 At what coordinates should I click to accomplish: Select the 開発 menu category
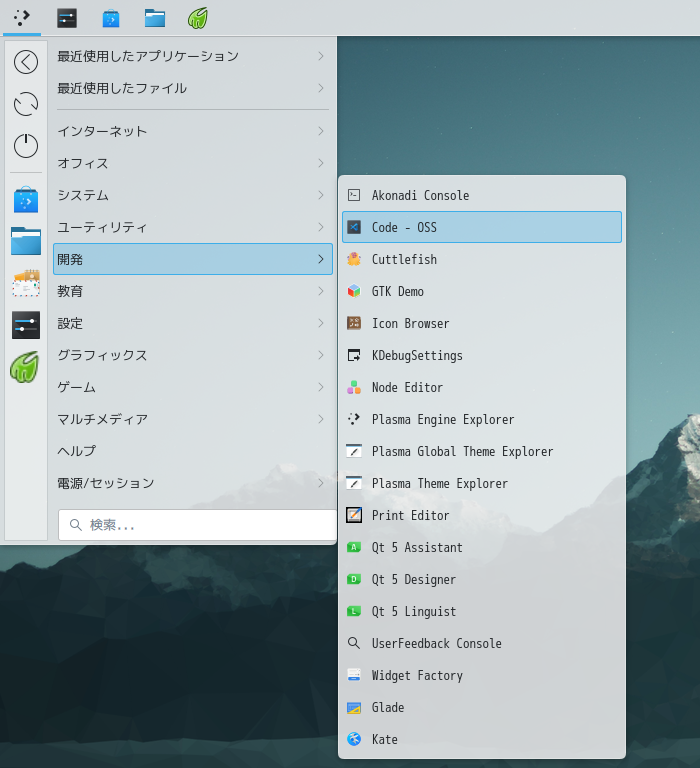(x=193, y=259)
